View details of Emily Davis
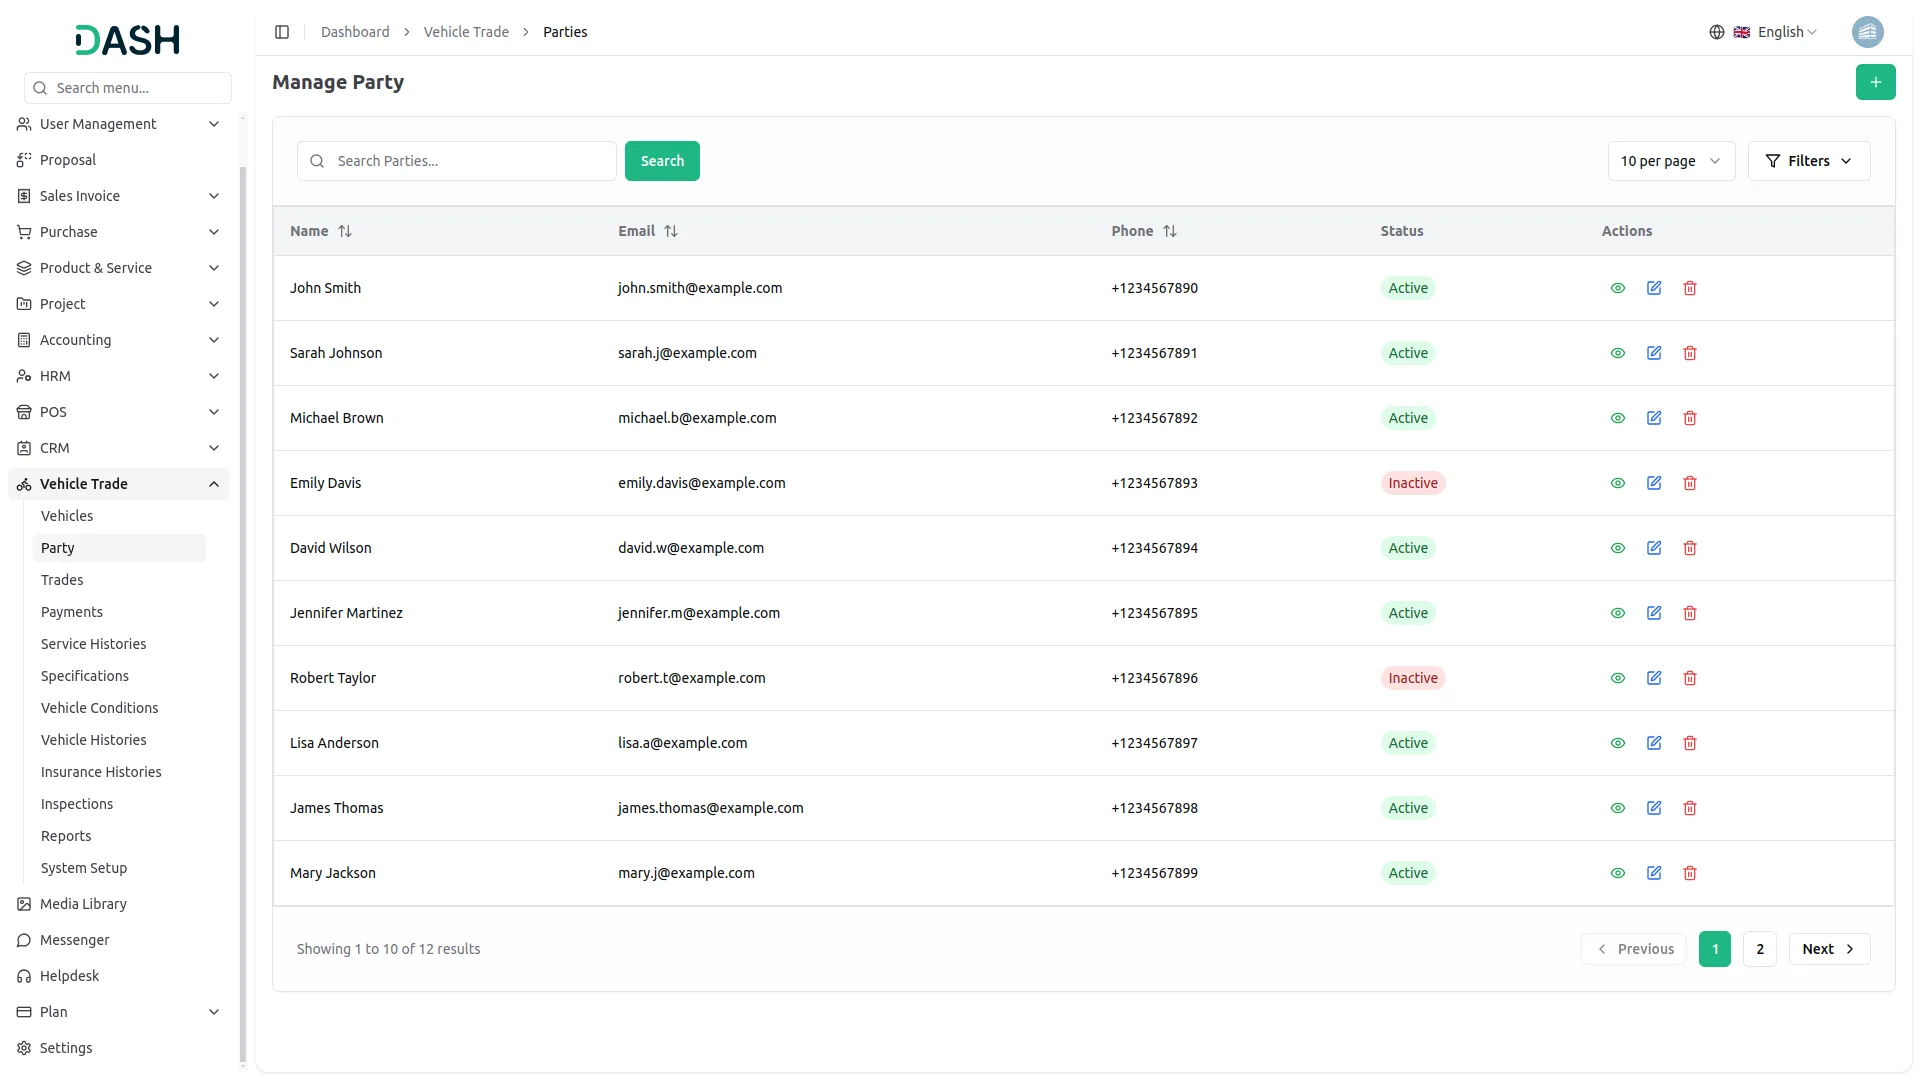 [x=1618, y=483]
